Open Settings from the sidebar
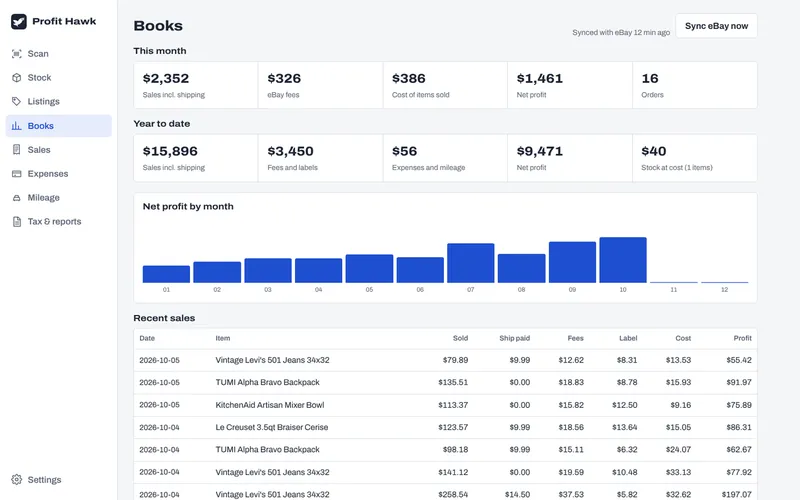This screenshot has height=500, width=800. pos(59,480)
